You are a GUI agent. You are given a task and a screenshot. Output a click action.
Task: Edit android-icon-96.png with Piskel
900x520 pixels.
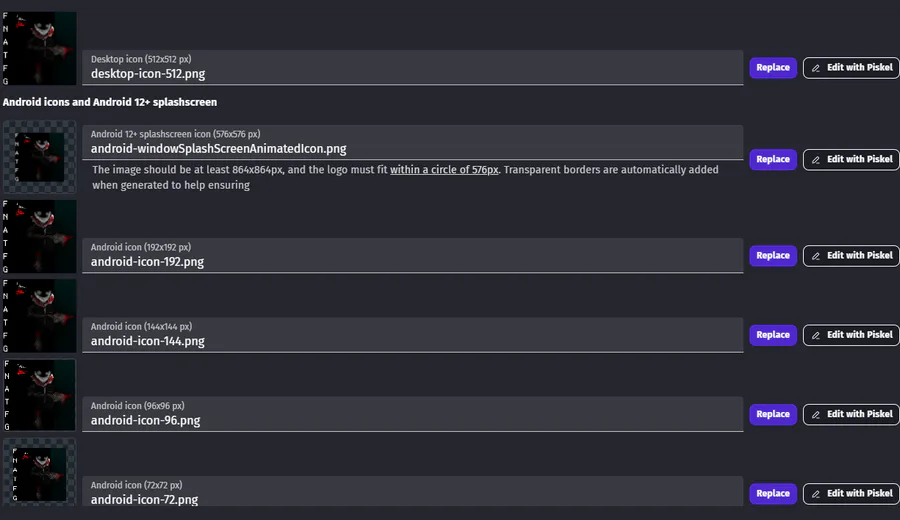(851, 414)
